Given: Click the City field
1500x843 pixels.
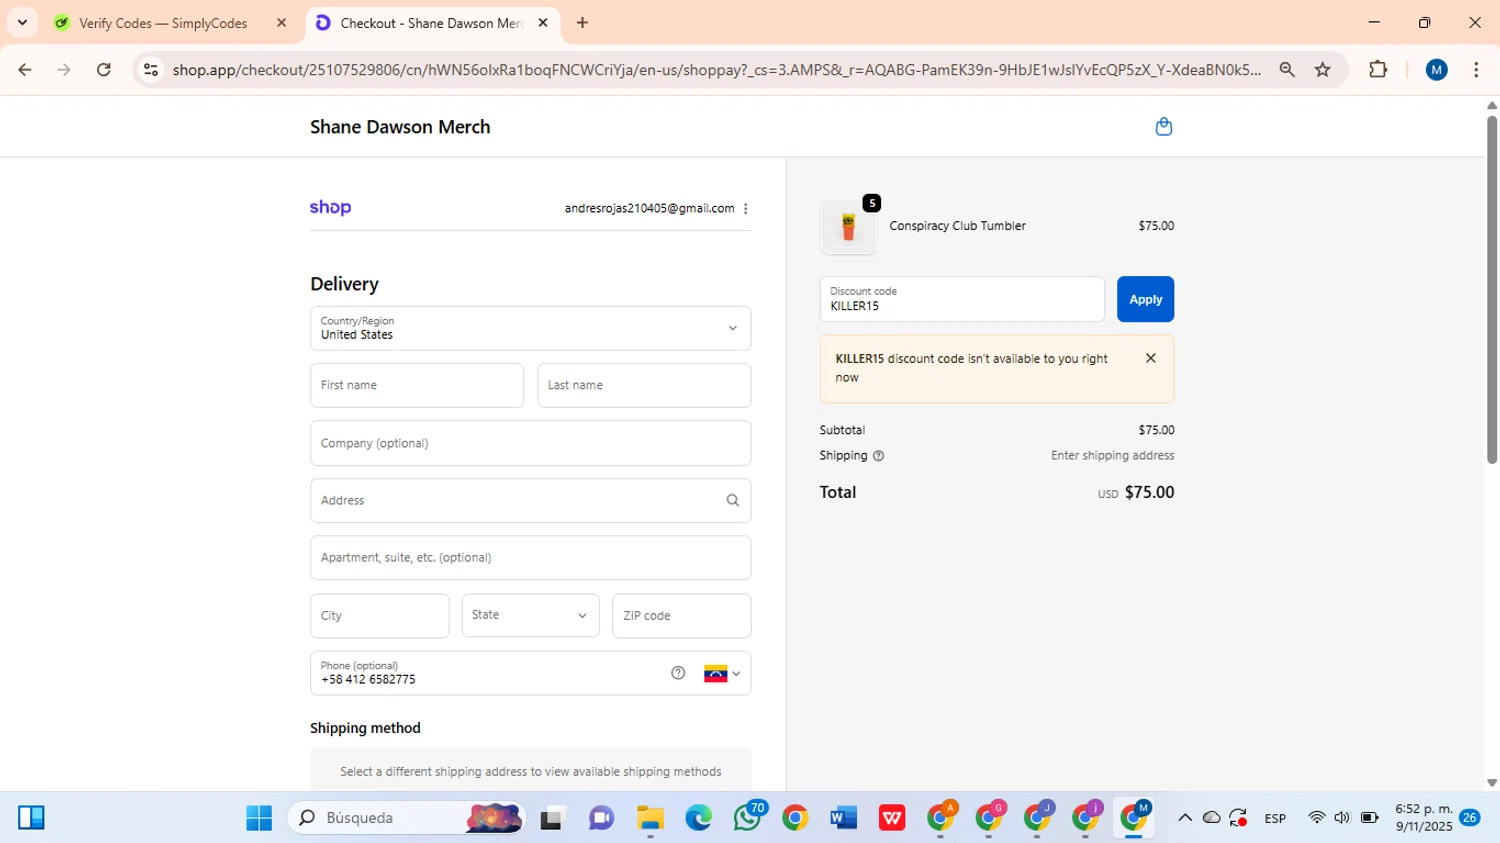Looking at the screenshot, I should point(379,616).
